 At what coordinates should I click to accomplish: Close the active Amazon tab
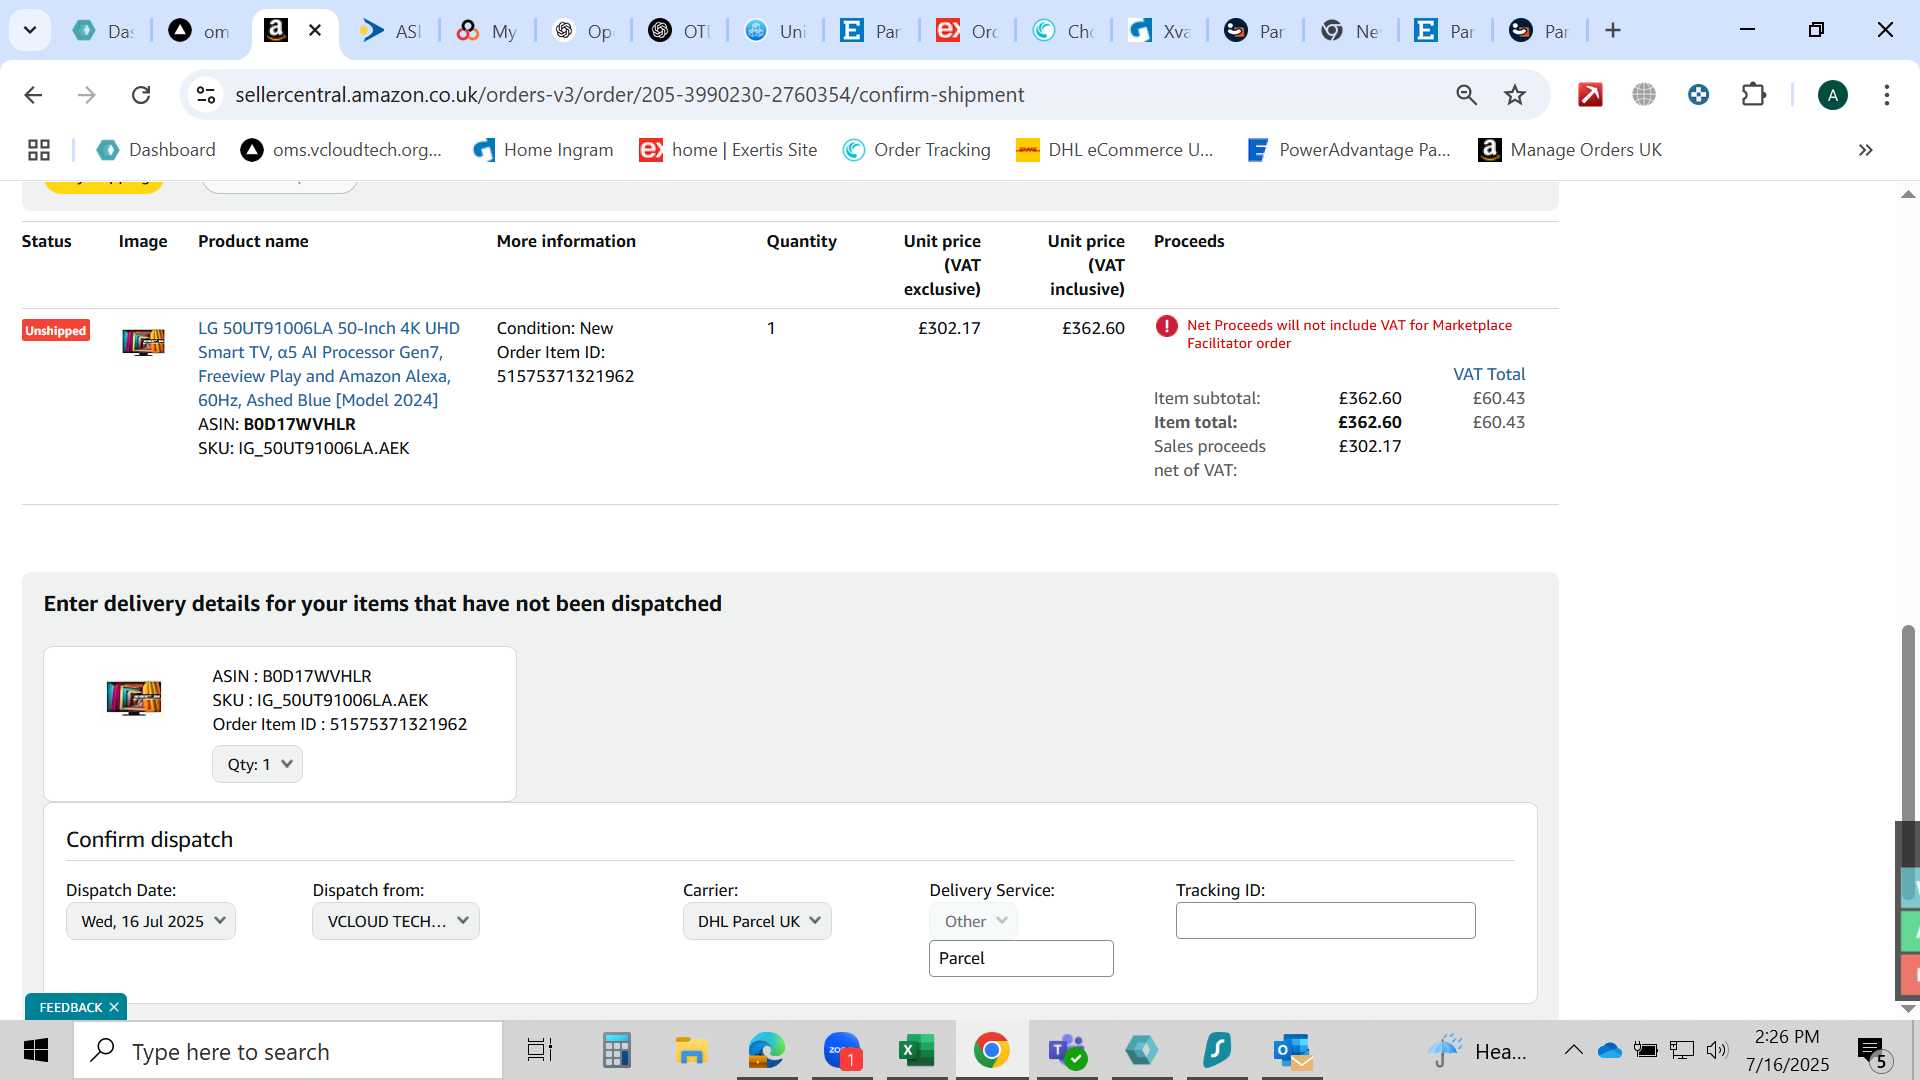point(315,31)
